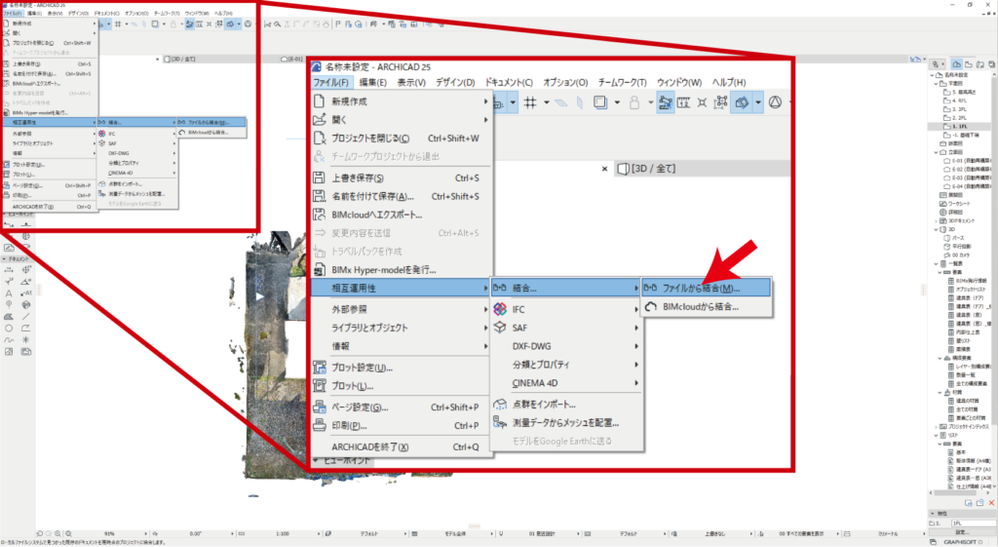This screenshot has height=547, width=998.
Task: Choose BIMcloudから結合... in the enlarged submenu
Action: (706, 306)
